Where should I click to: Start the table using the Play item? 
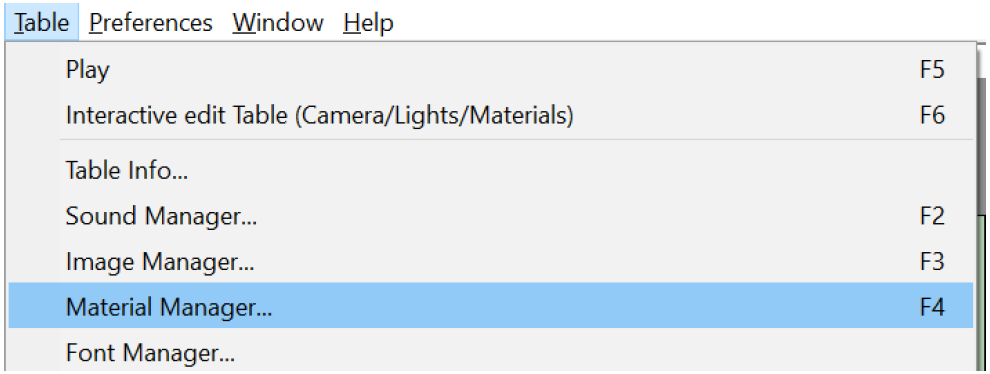491,69
